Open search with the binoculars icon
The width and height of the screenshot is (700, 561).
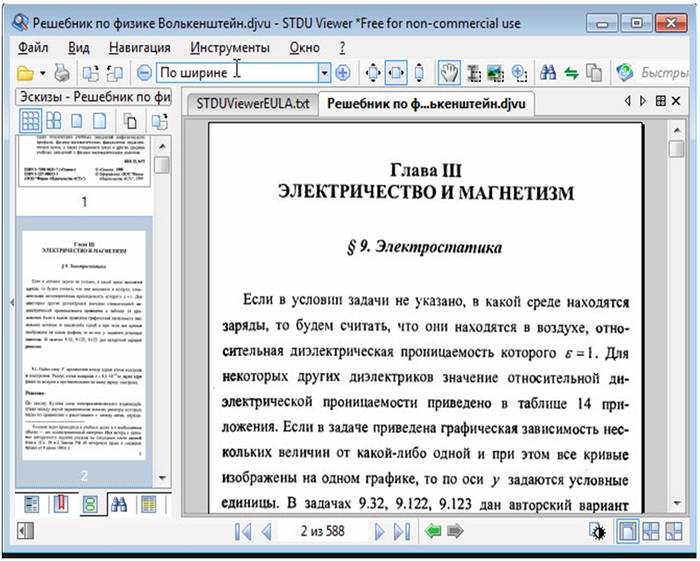pos(548,73)
